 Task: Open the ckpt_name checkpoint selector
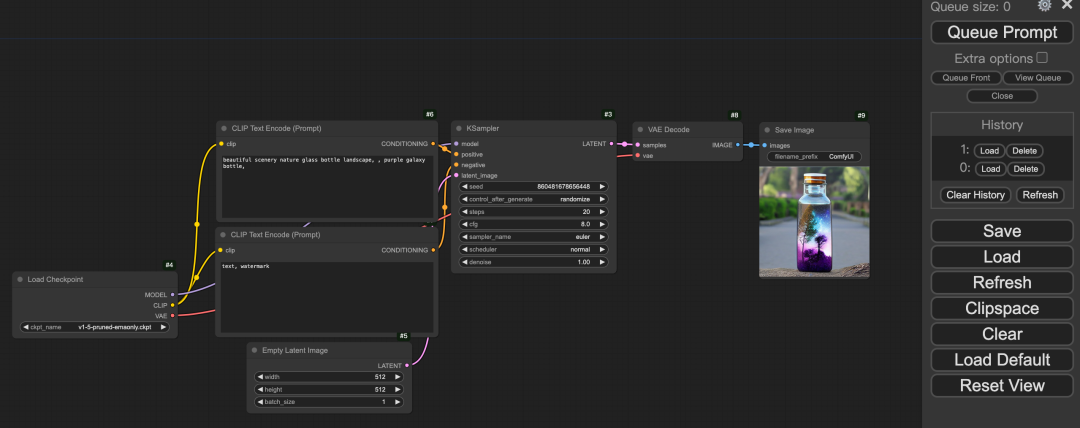(94, 327)
